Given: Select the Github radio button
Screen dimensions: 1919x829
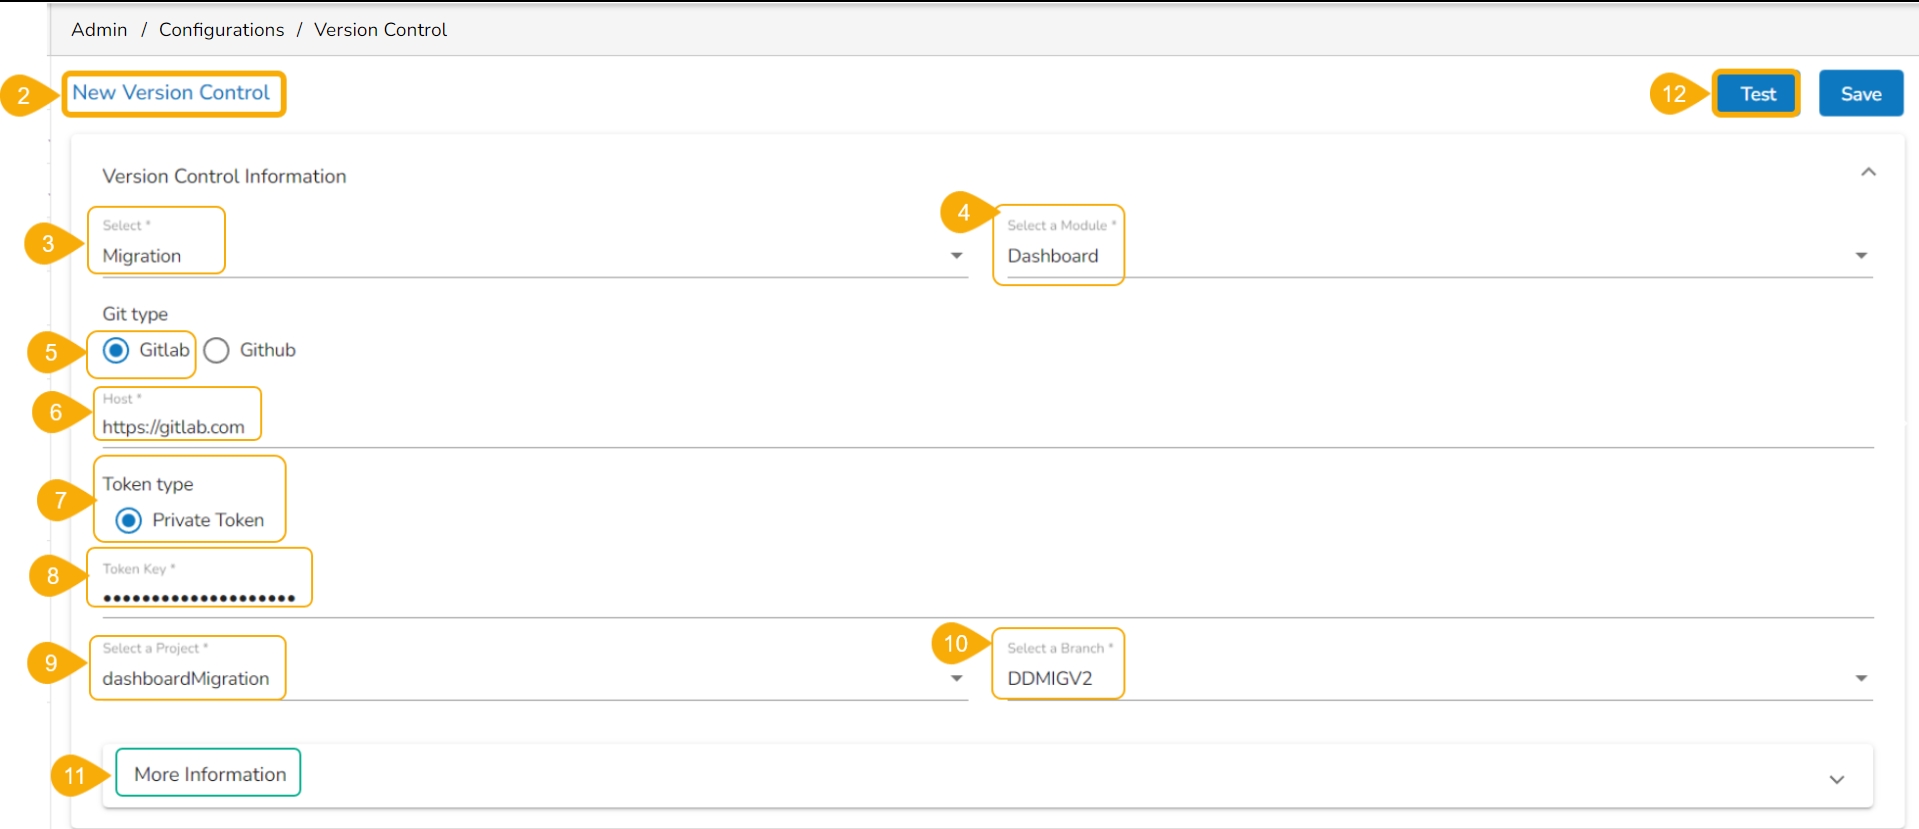Looking at the screenshot, I should (x=217, y=351).
